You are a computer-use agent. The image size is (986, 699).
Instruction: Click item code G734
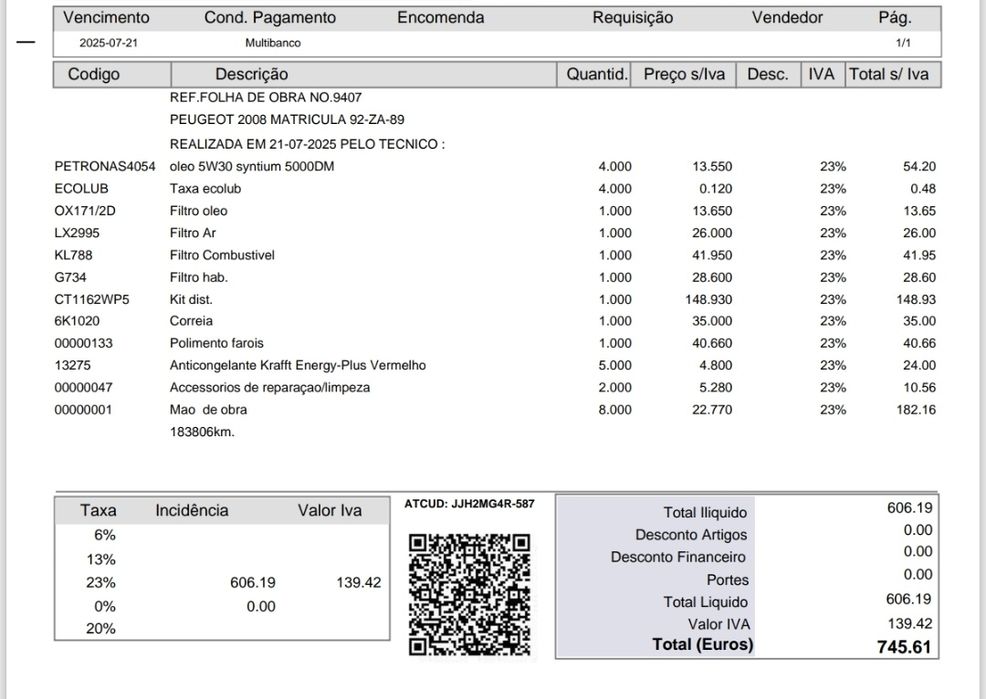(70, 277)
